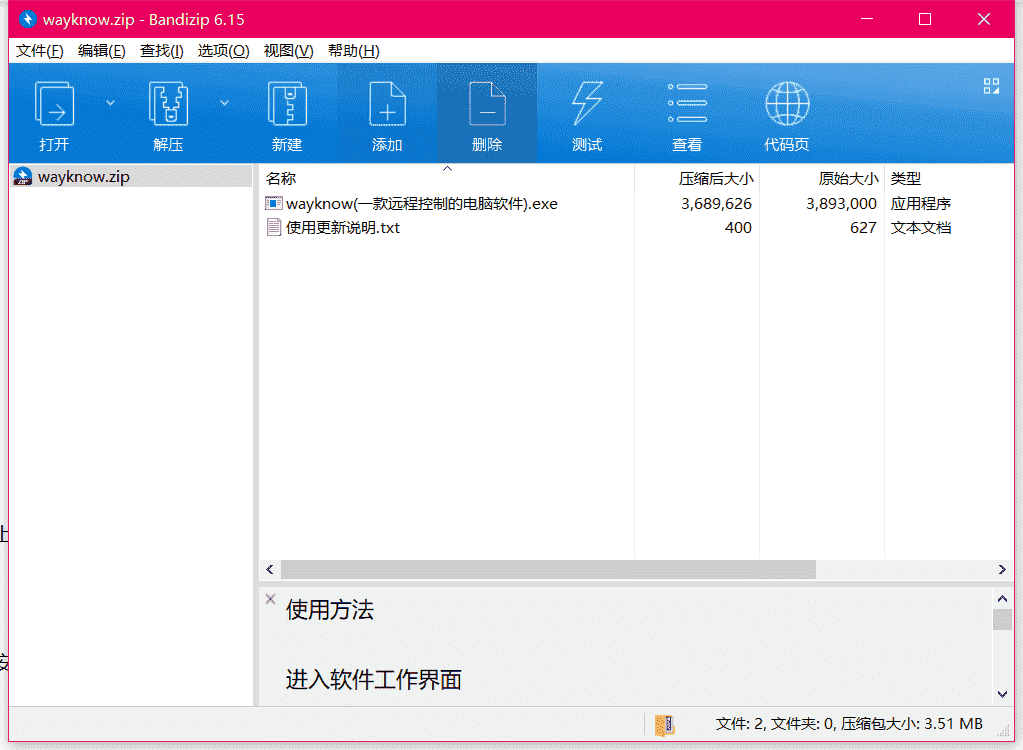Click original size 627 of the txt file
Image resolution: width=1023 pixels, height=750 pixels.
863,228
